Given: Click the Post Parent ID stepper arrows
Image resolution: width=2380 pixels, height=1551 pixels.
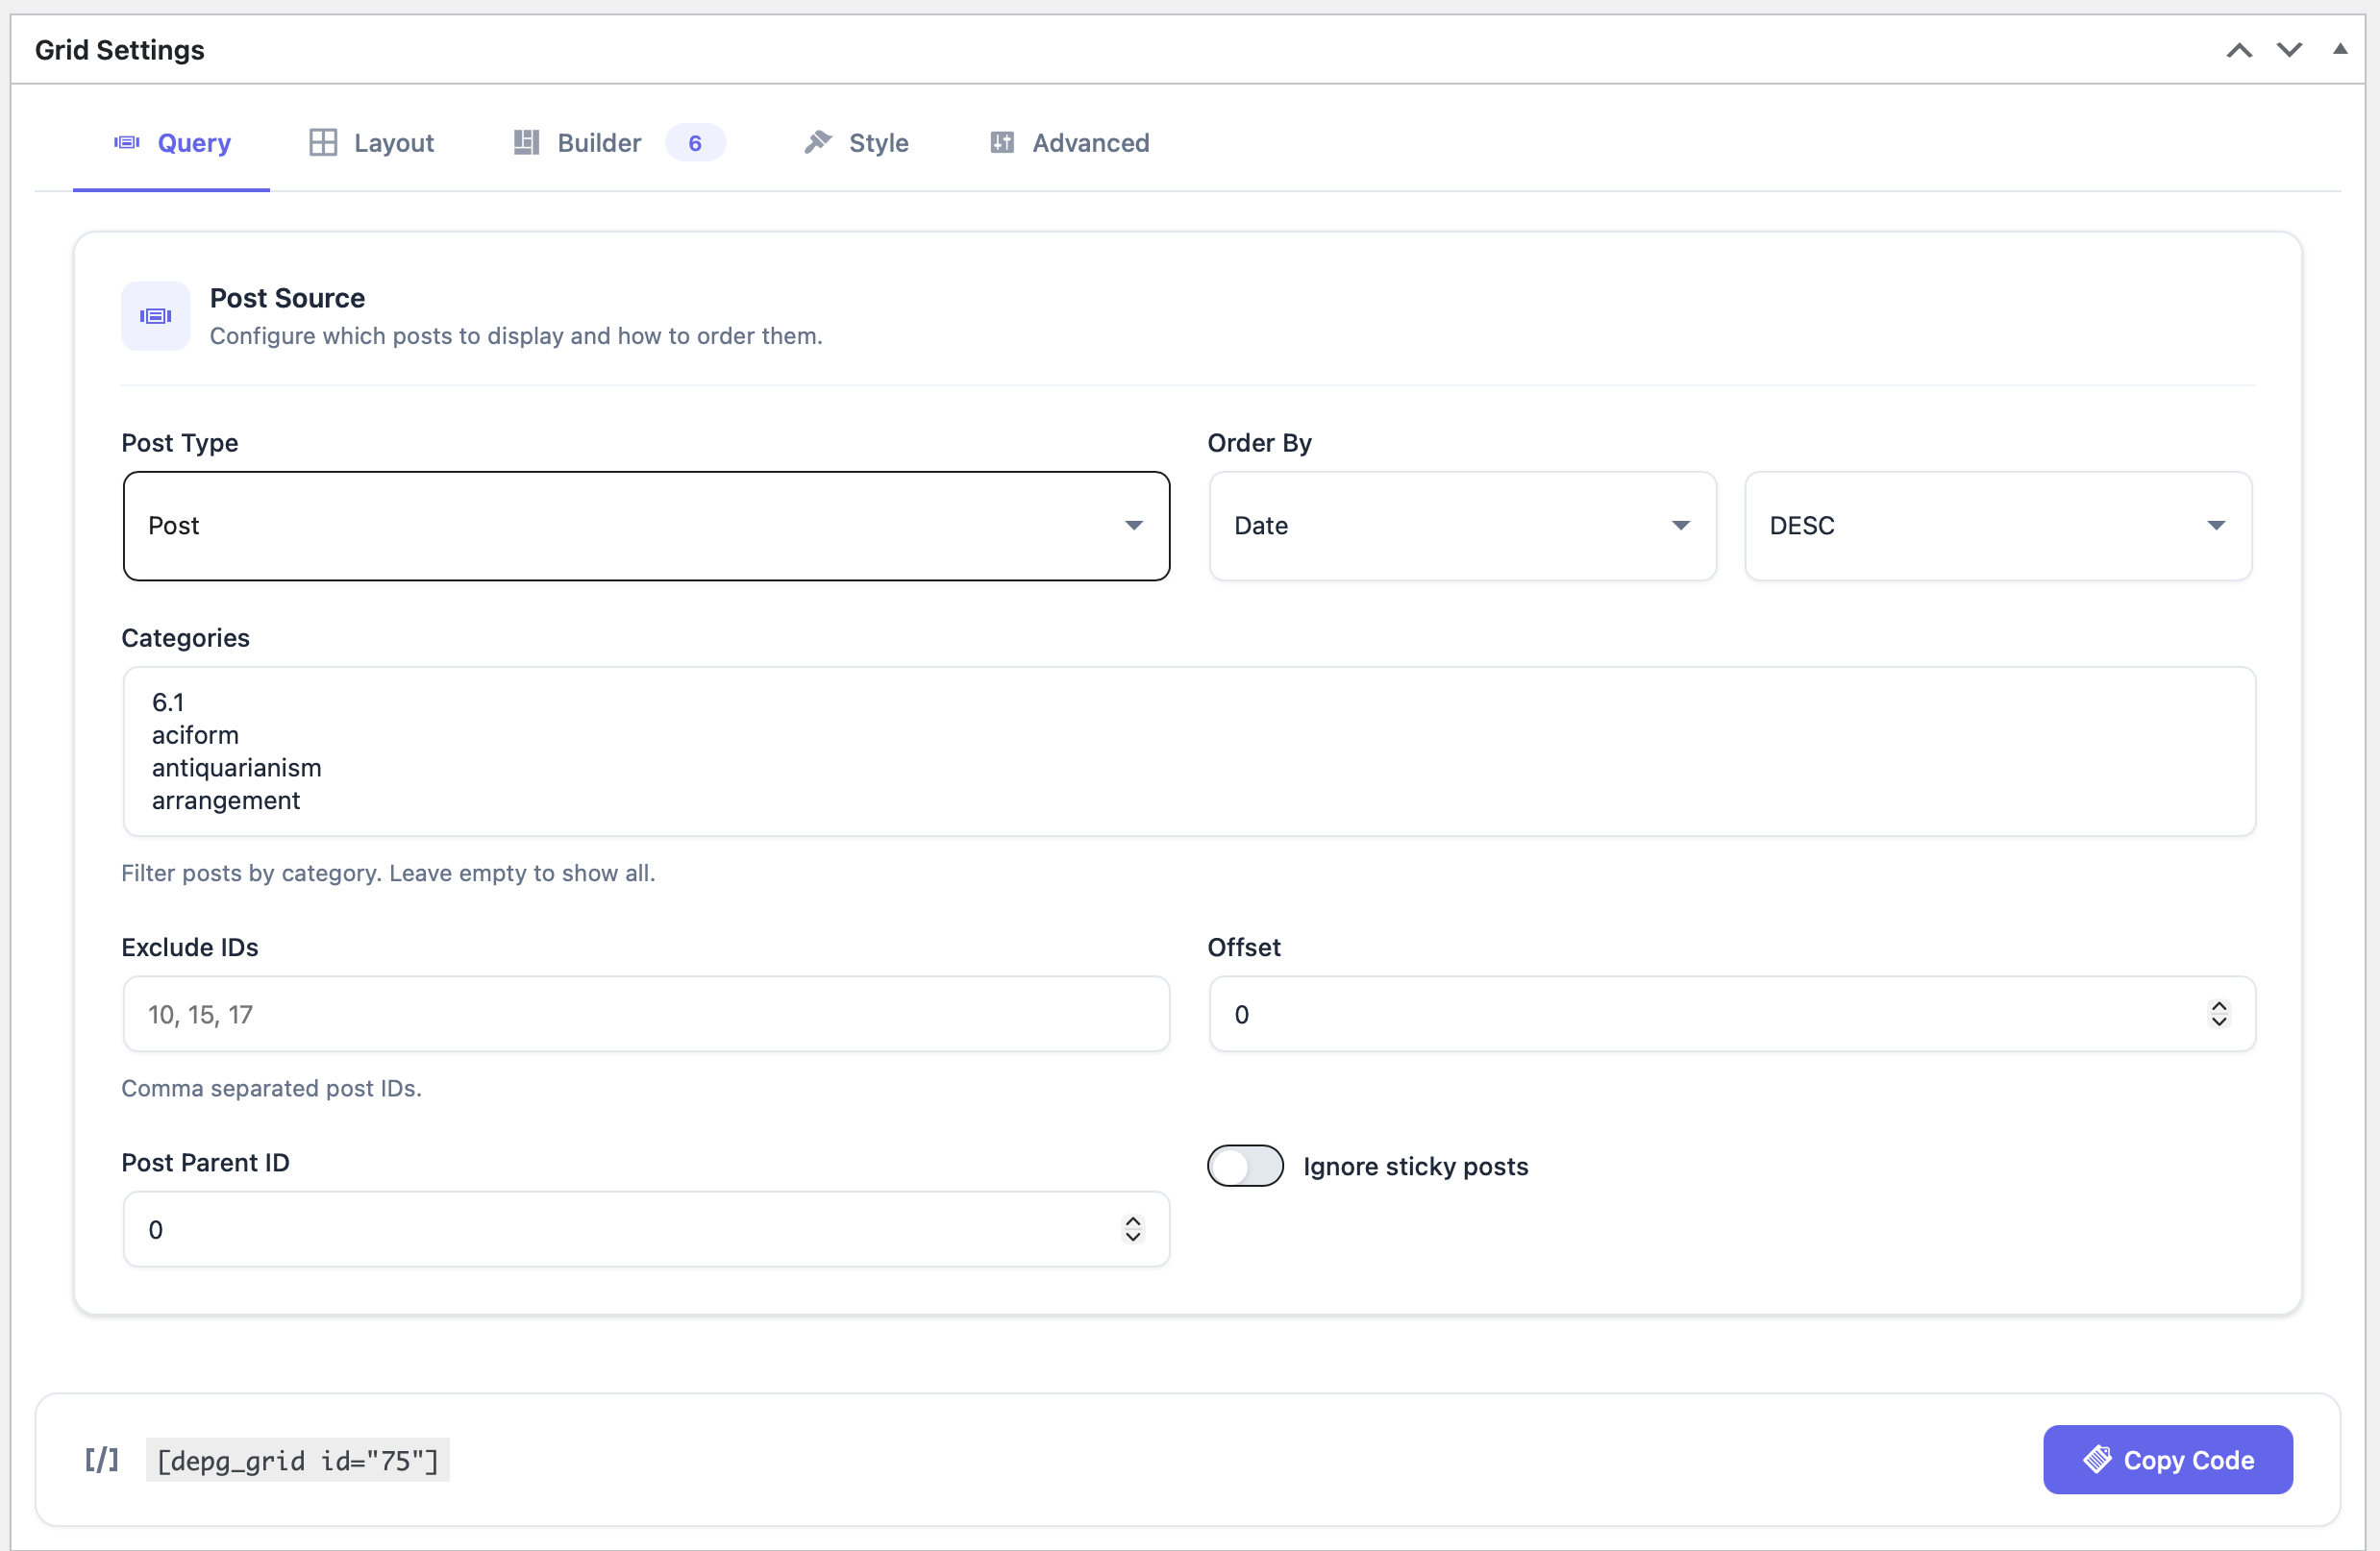Looking at the screenshot, I should (1133, 1229).
